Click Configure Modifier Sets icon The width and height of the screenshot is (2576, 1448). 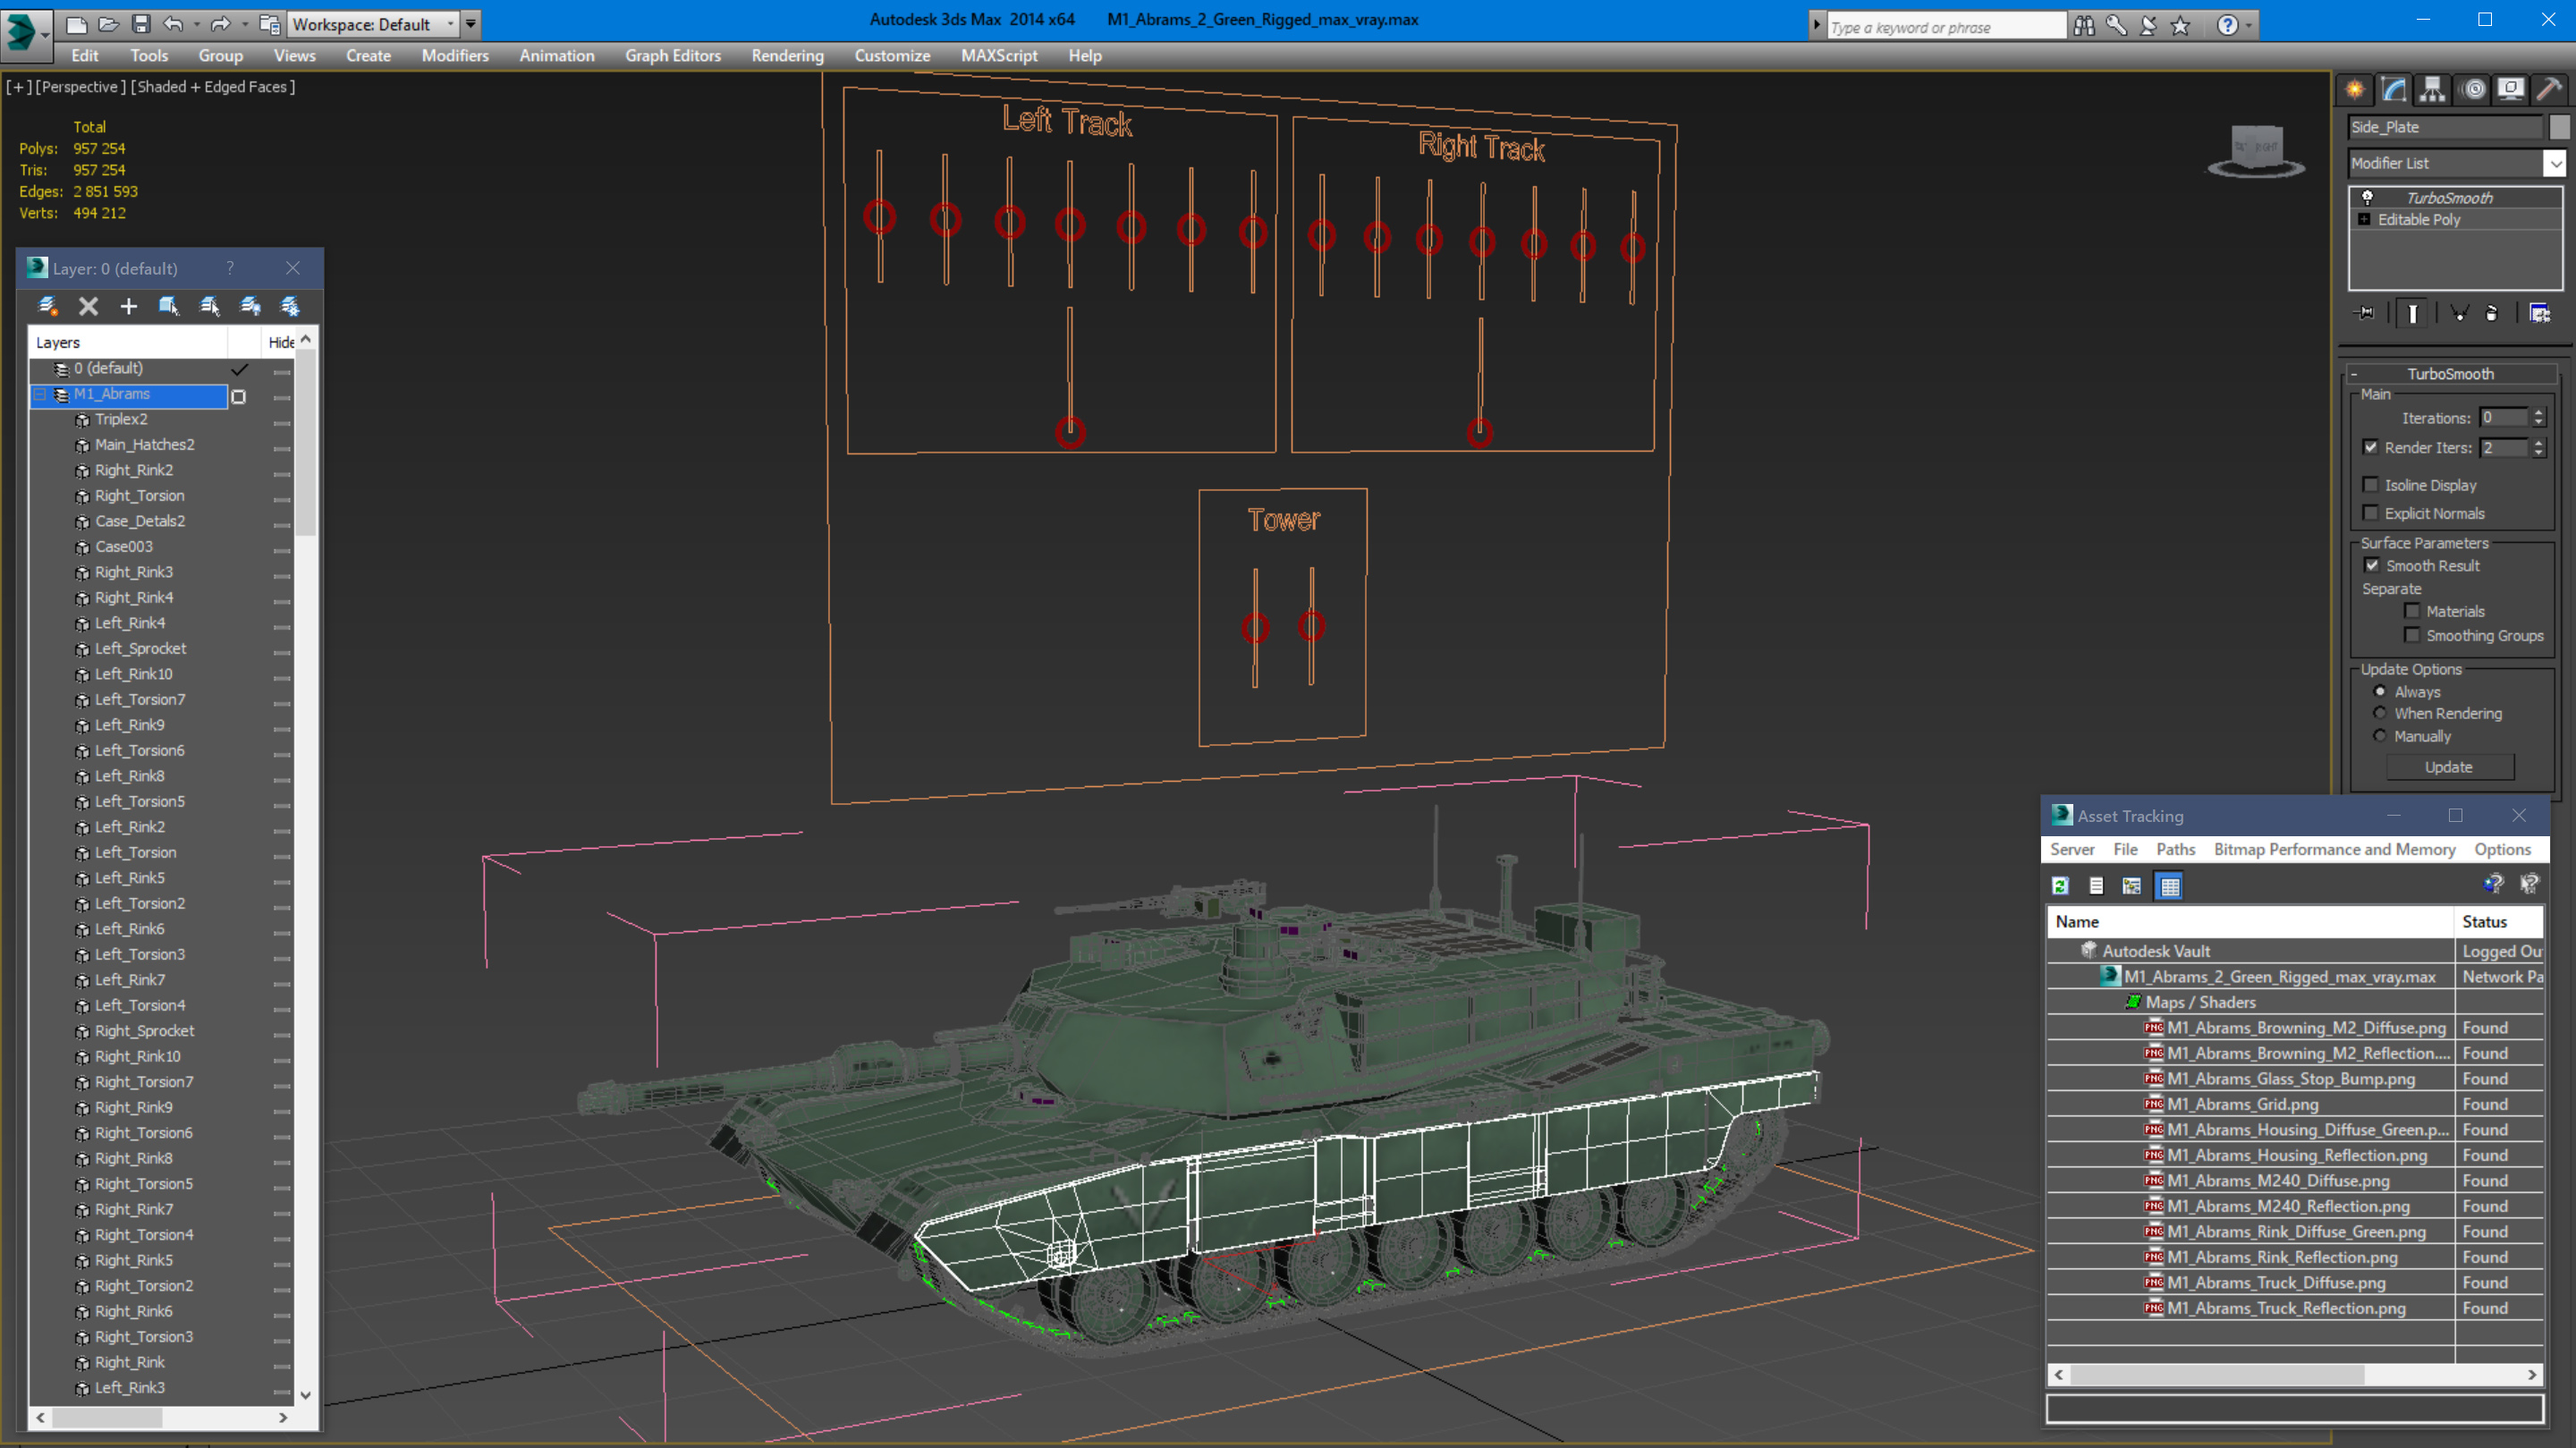tap(2540, 313)
